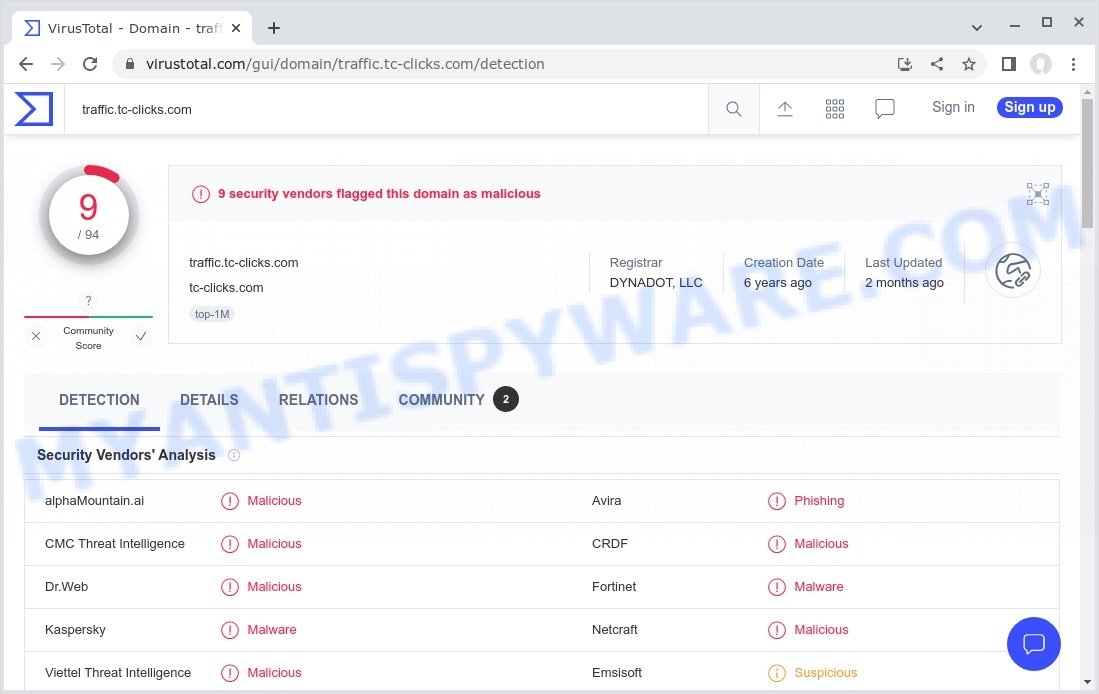The image size is (1099, 694).
Task: Click the CMC Threat Intelligence vendor name
Action: tap(115, 544)
